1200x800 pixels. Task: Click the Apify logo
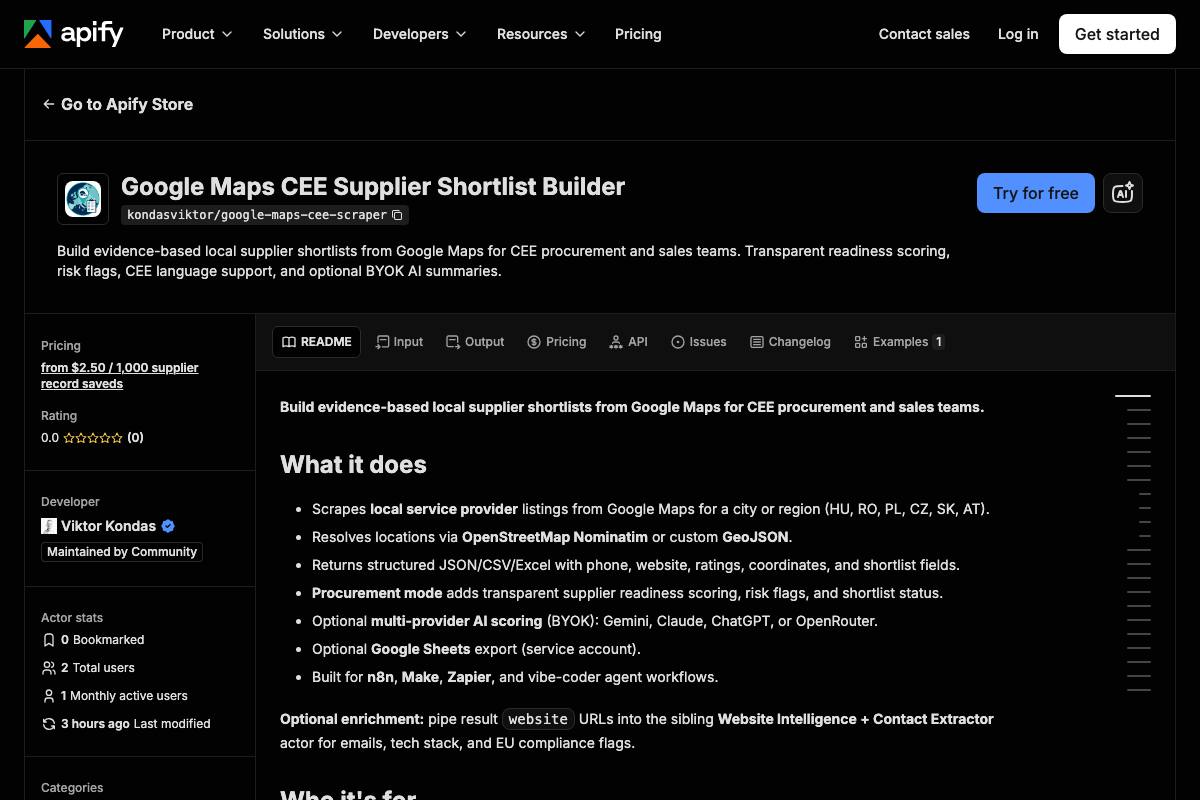(x=73, y=34)
